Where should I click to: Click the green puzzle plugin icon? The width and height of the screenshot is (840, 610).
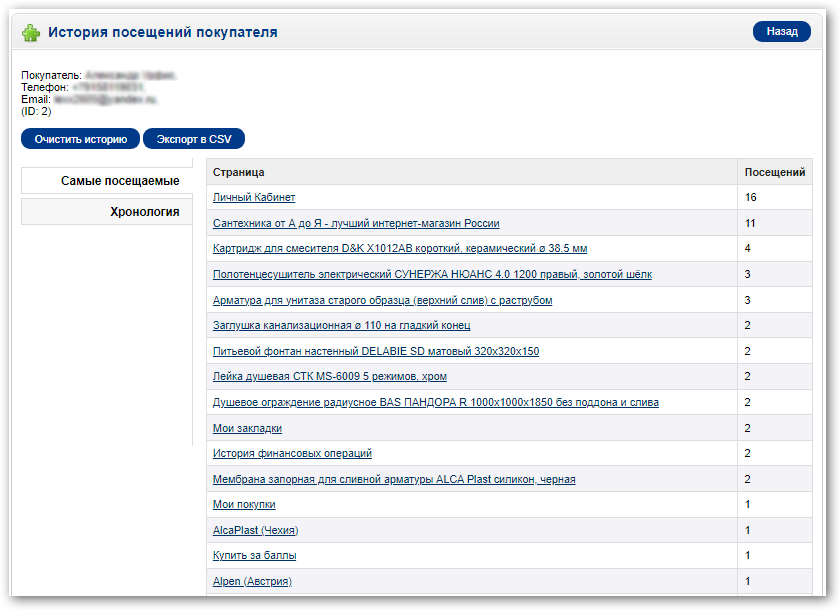(x=31, y=33)
